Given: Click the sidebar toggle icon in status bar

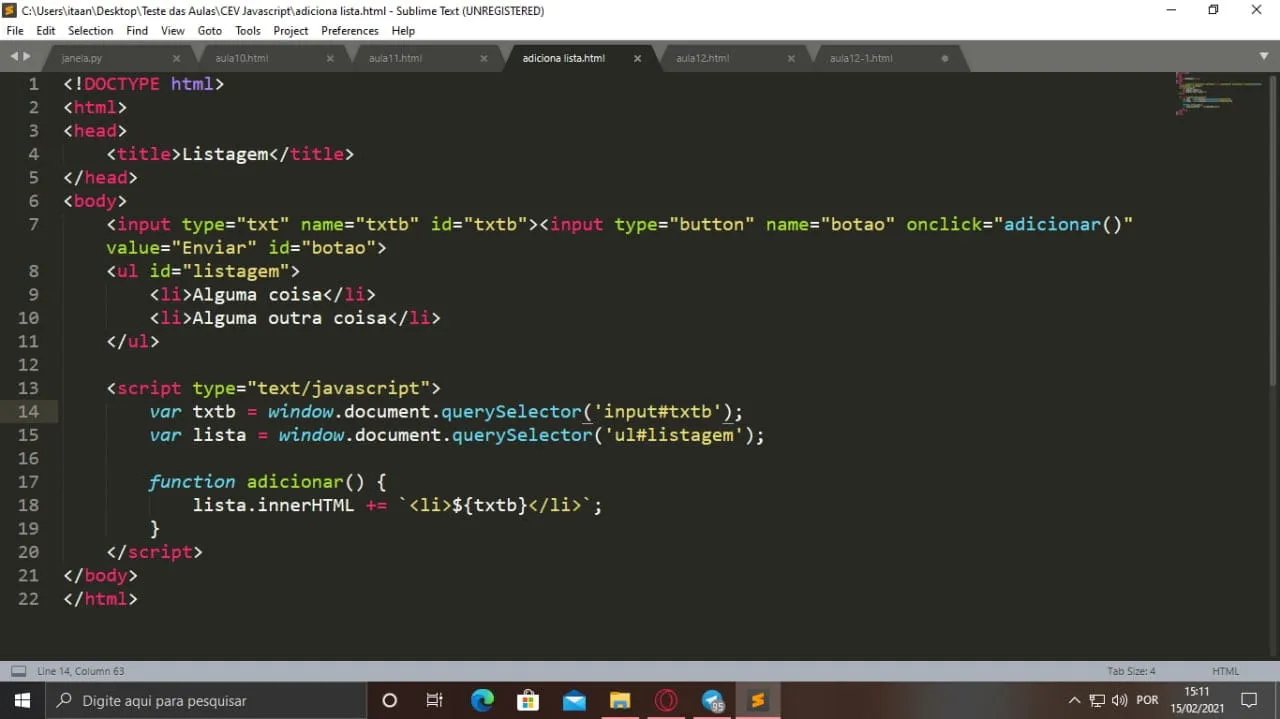Looking at the screenshot, I should click(x=18, y=671).
